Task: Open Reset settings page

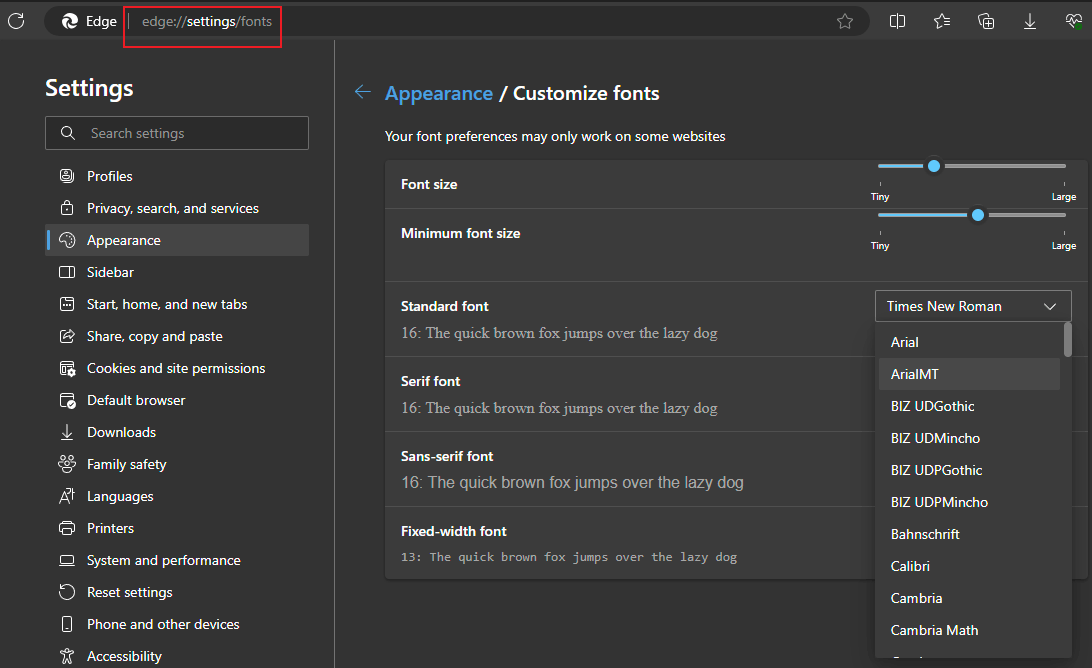Action: click(x=177, y=592)
